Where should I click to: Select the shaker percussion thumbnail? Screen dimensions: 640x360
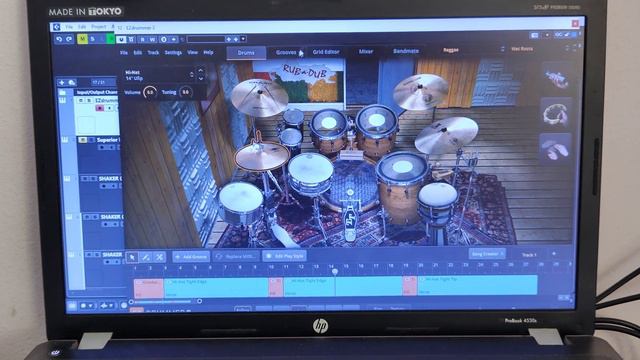click(x=556, y=78)
